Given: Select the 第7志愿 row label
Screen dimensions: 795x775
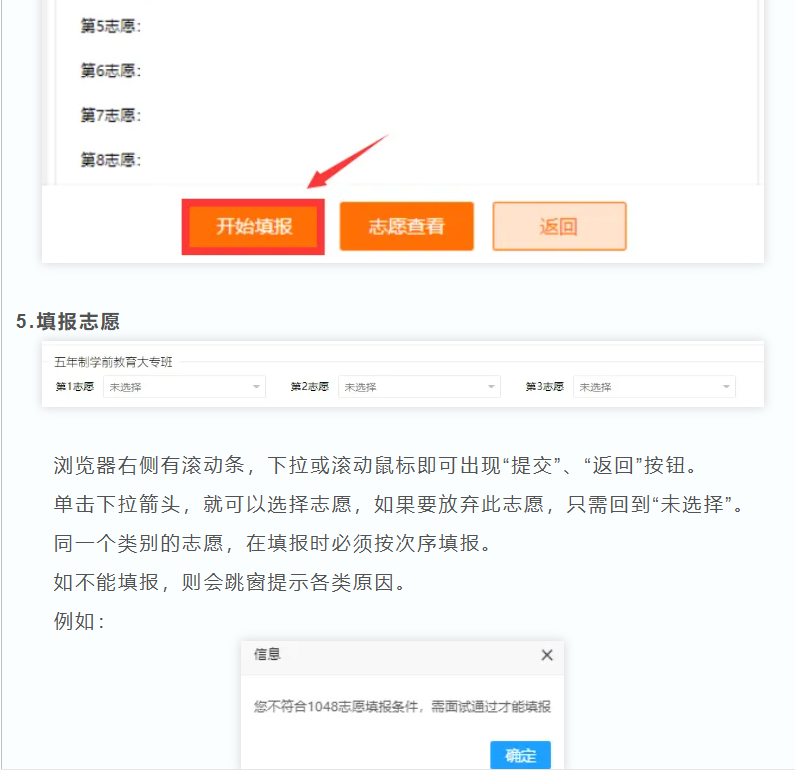Looking at the screenshot, I should pyautogui.click(x=111, y=115).
